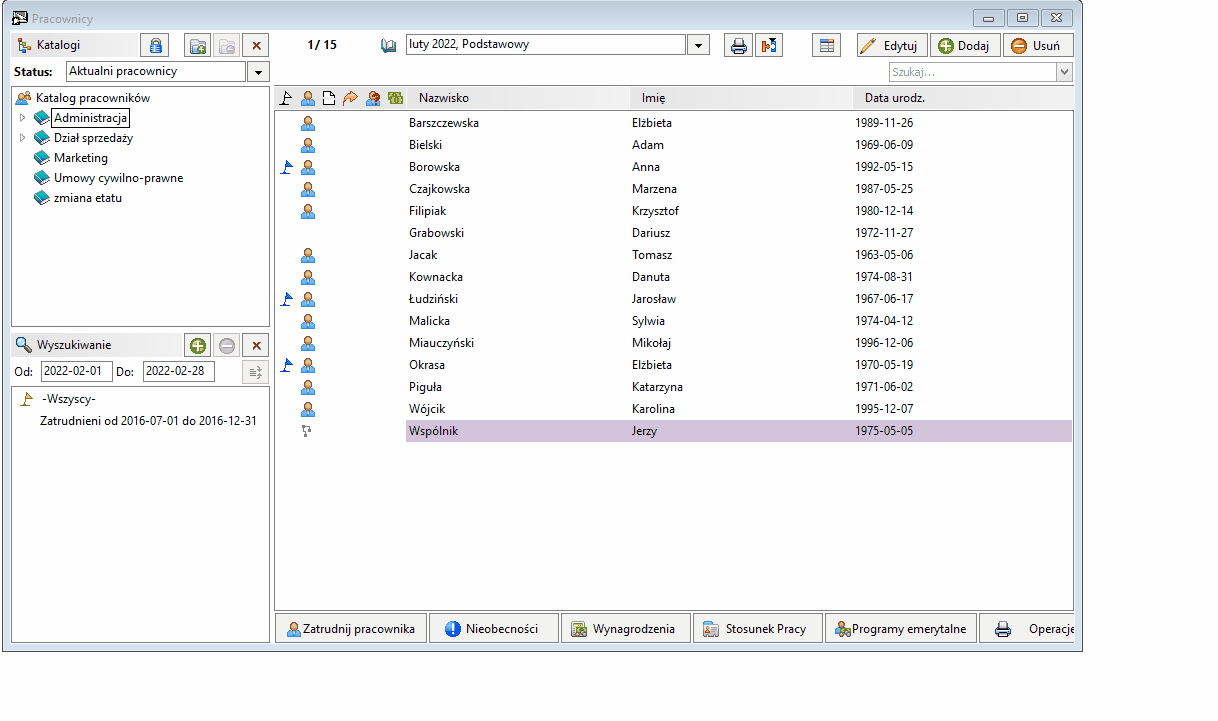Click the green plus add search button
The image size is (1218, 721).
pyautogui.click(x=198, y=345)
